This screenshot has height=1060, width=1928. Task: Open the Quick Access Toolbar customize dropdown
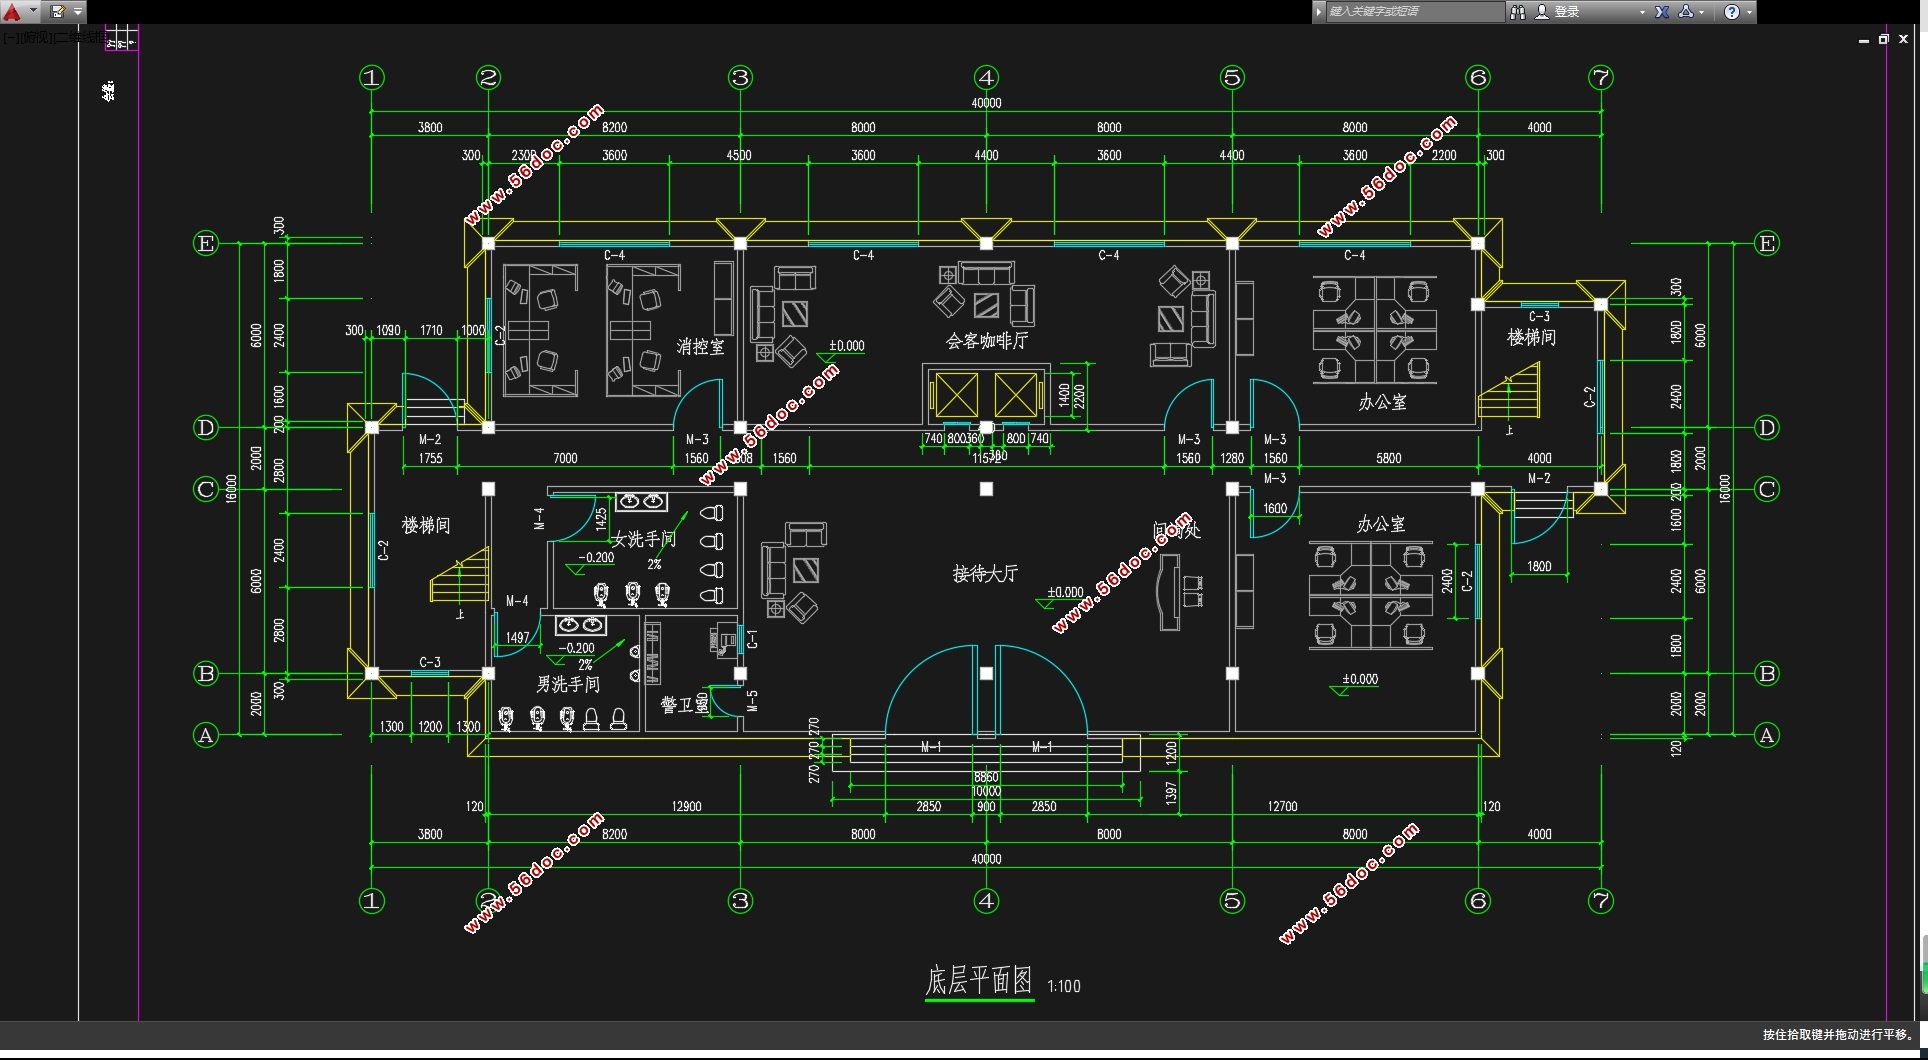pos(78,12)
